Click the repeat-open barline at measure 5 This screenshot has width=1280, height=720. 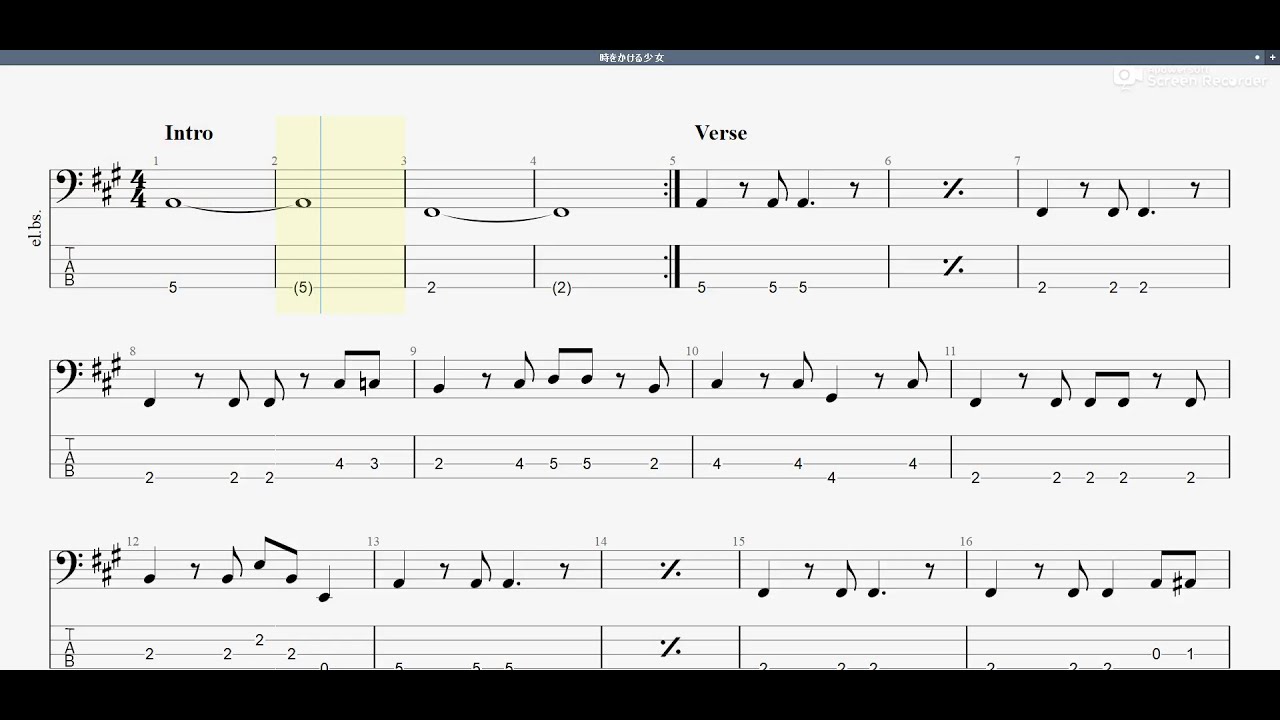672,189
